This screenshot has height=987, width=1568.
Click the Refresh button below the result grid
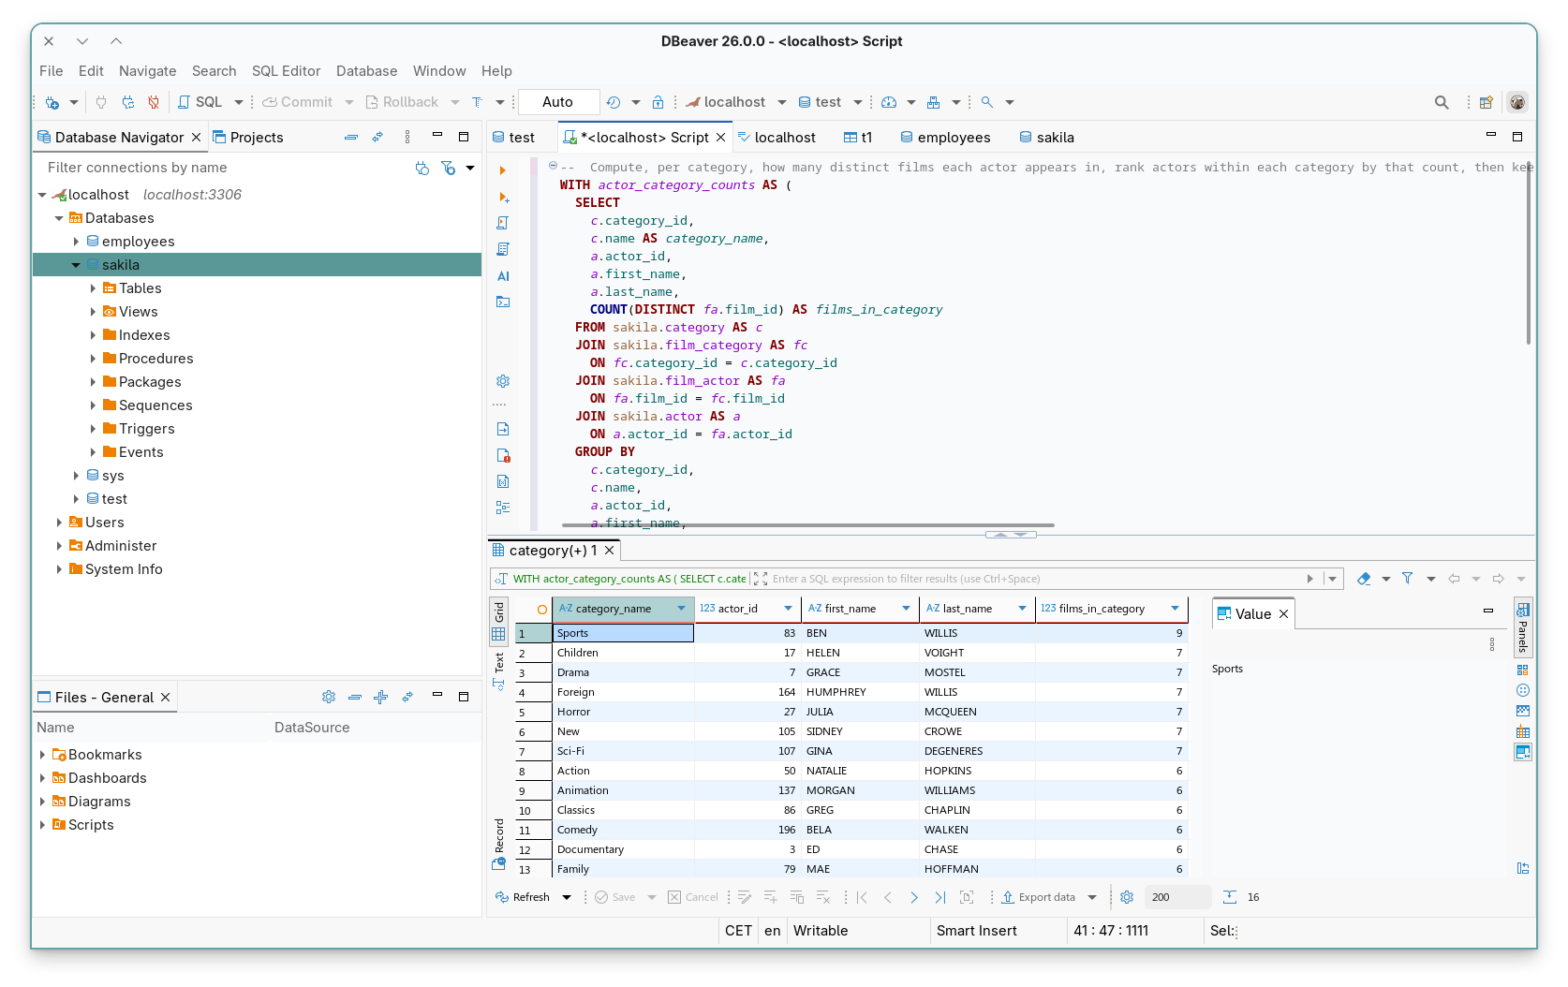pos(522,897)
